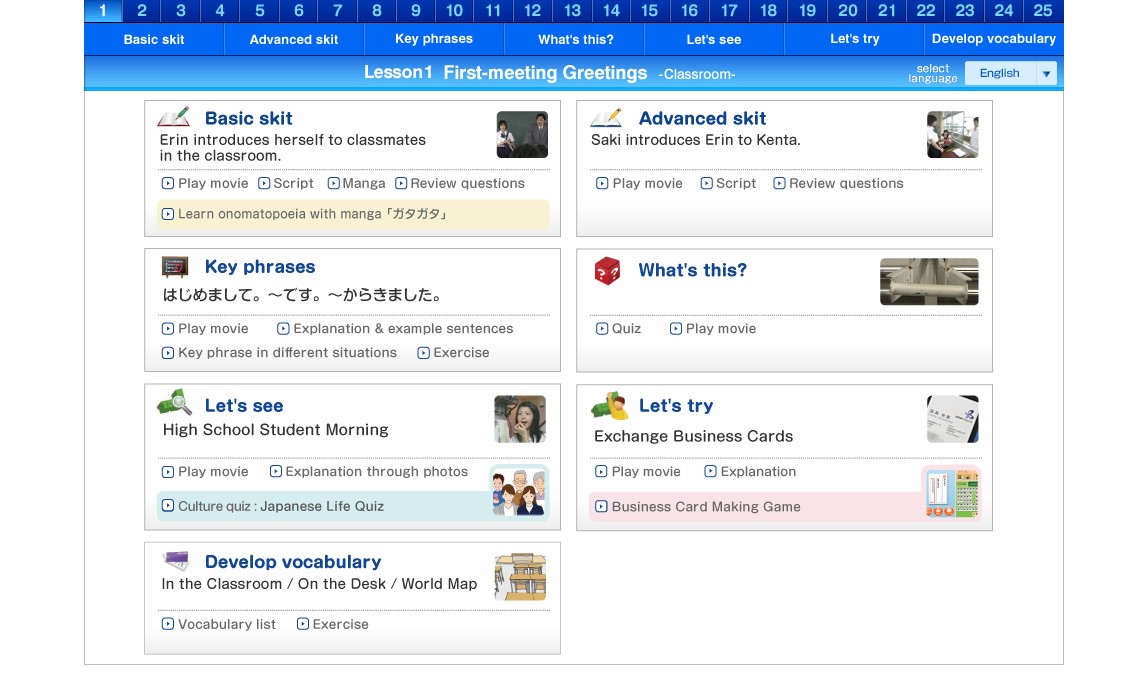Open Key phrases in navigation bar
1137x680 pixels.
tap(434, 39)
